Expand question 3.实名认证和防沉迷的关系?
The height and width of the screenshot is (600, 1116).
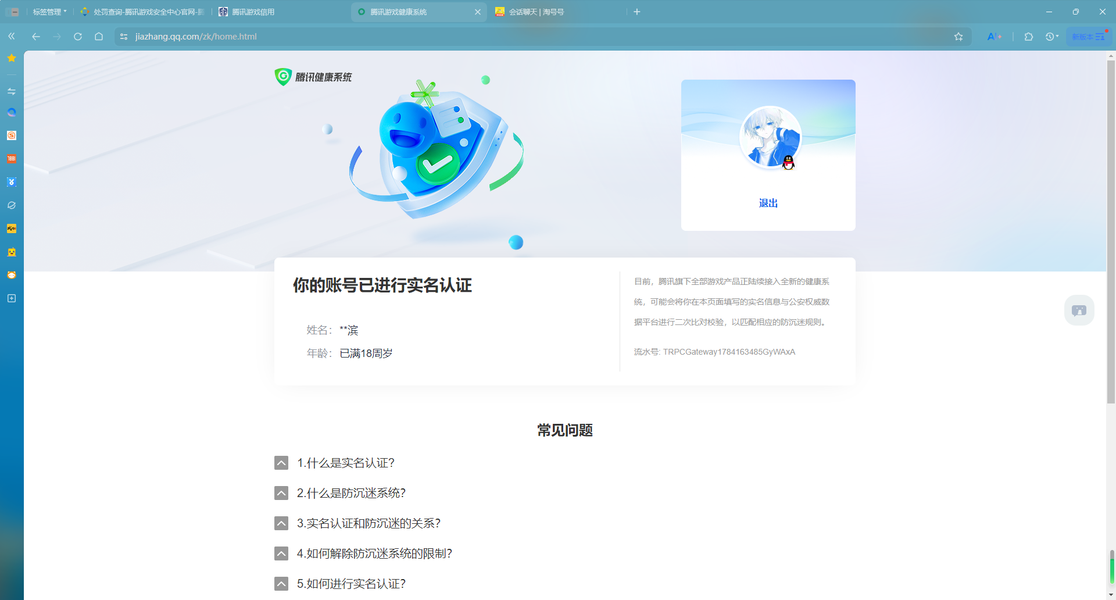357,523
